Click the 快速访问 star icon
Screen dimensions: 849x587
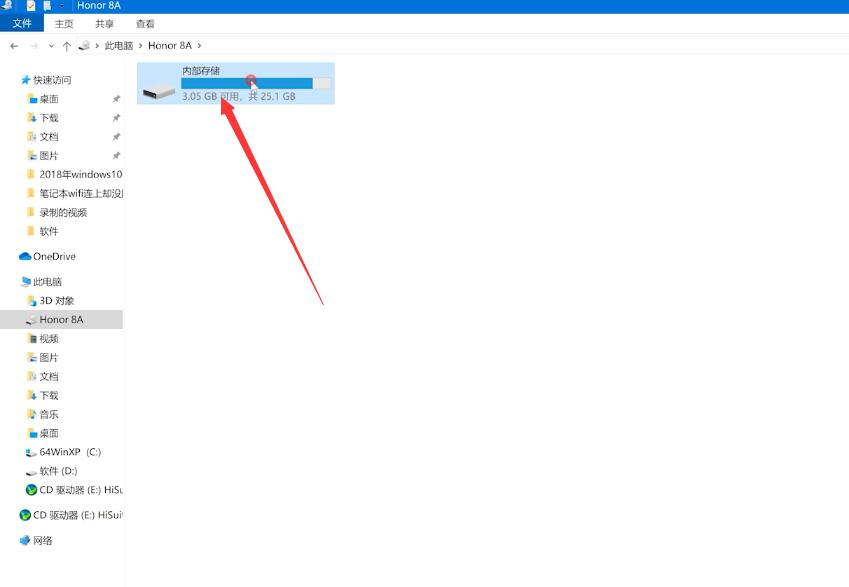point(25,80)
